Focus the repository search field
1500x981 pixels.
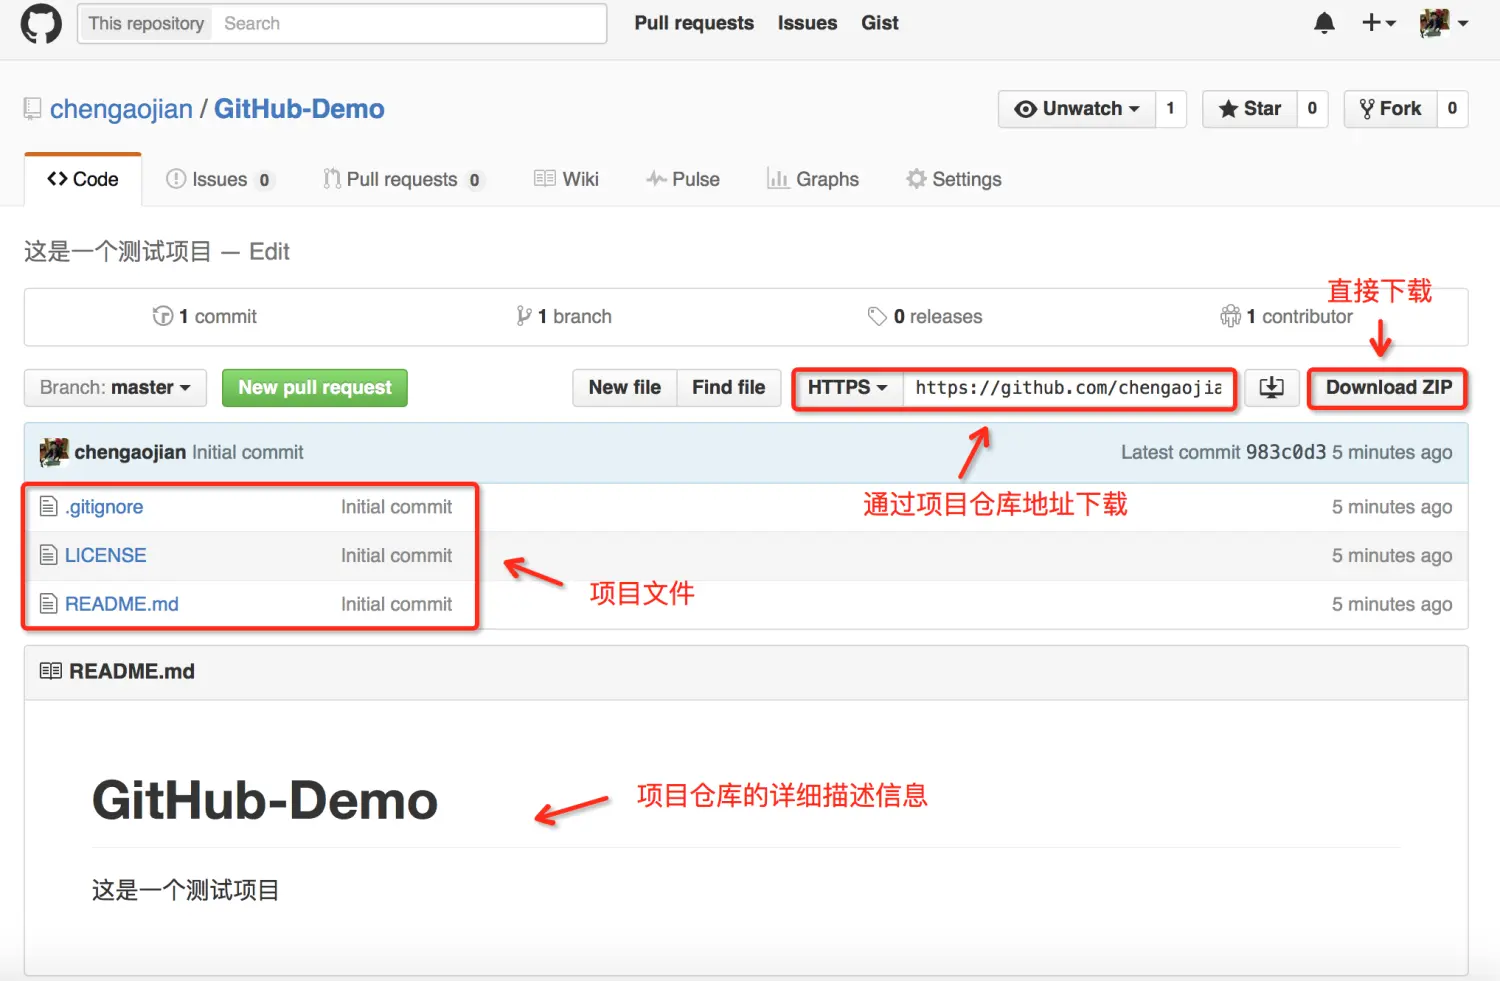point(409,24)
